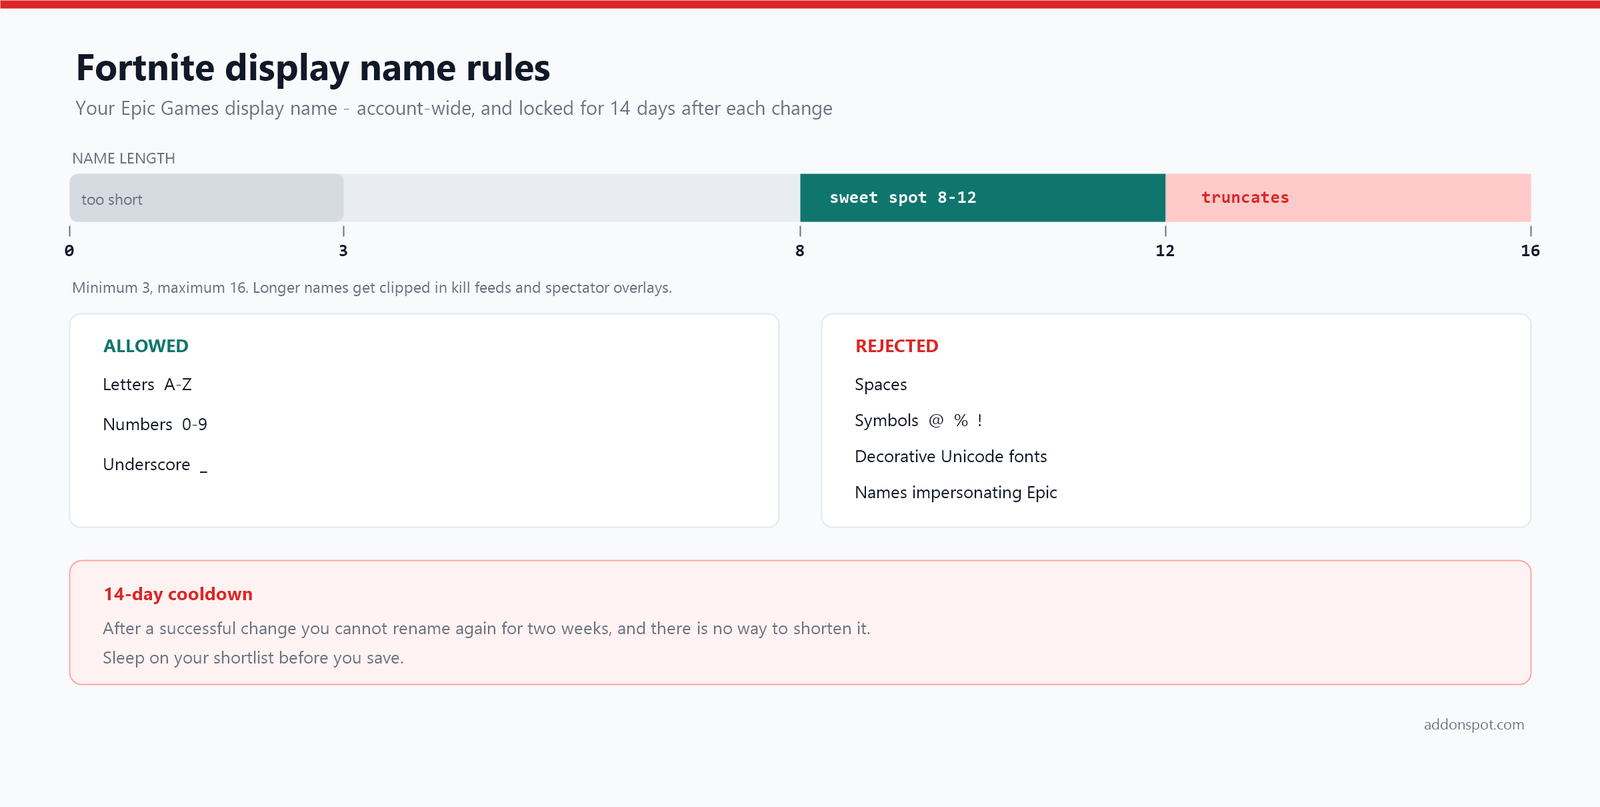Select the subtitle about the Epic Games display name
This screenshot has width=1600, height=807.
[x=454, y=108]
